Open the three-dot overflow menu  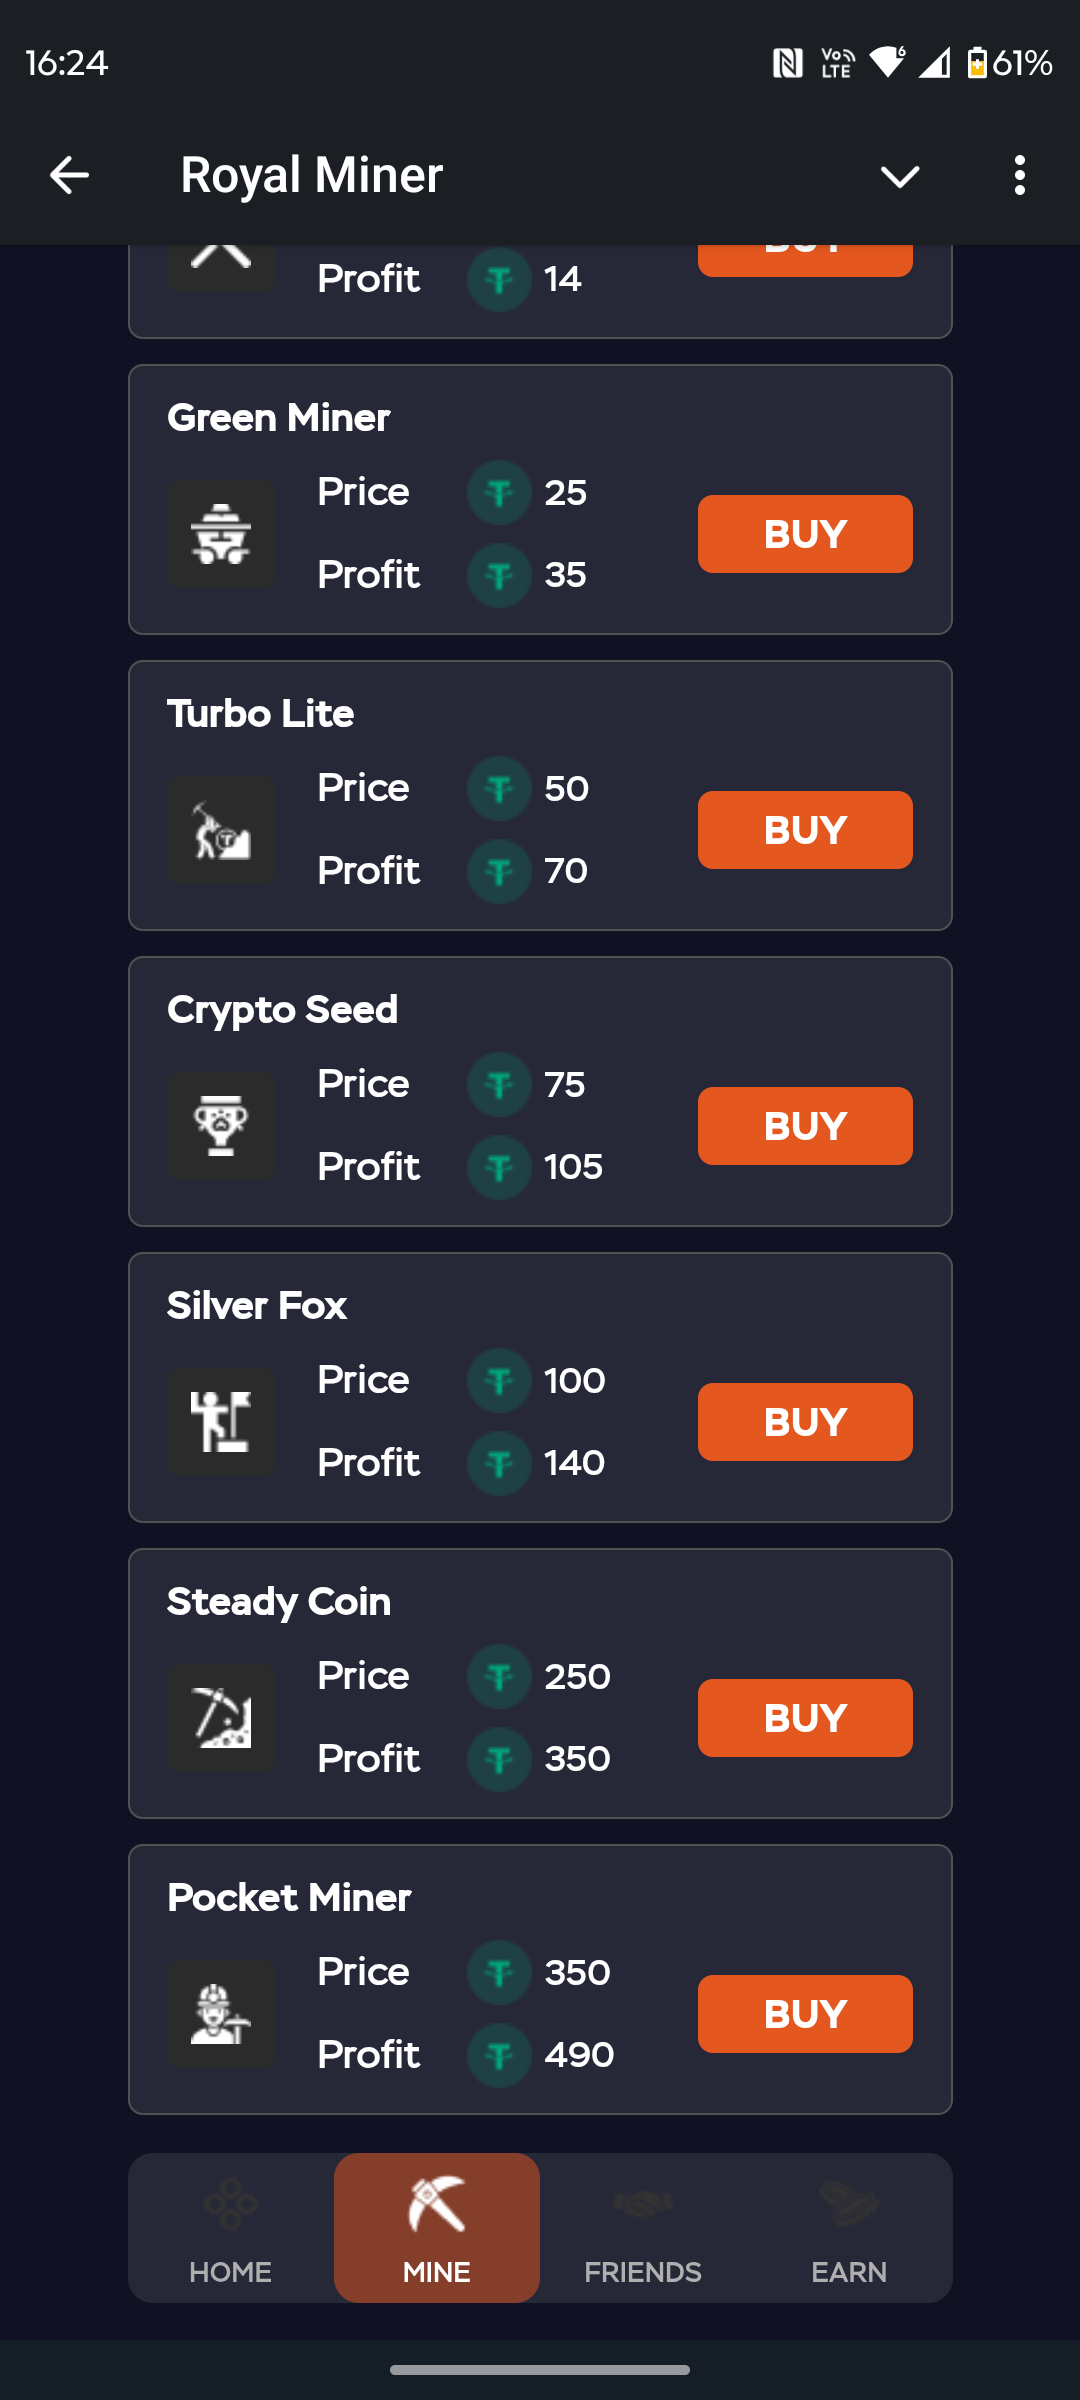pos(1019,175)
